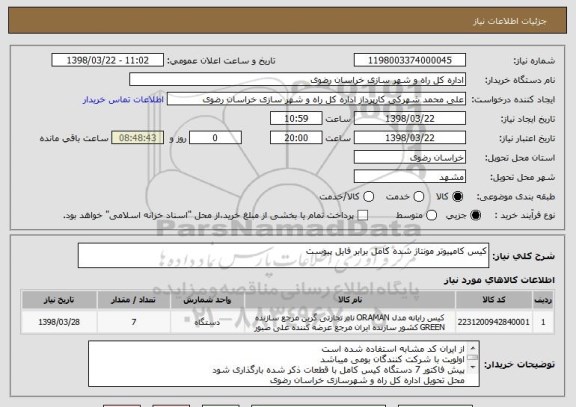Click the دستگاه unit cell
The image size is (576, 407).
click(207, 322)
